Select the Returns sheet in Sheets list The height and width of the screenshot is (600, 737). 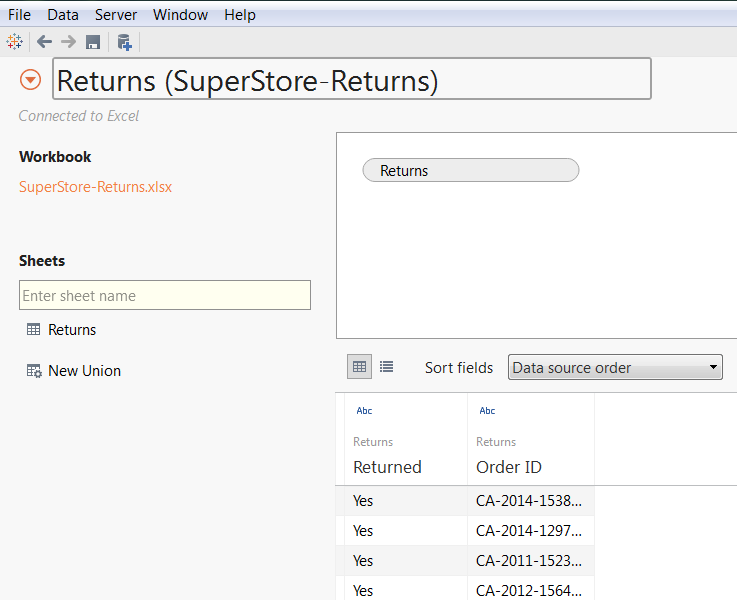(x=72, y=329)
